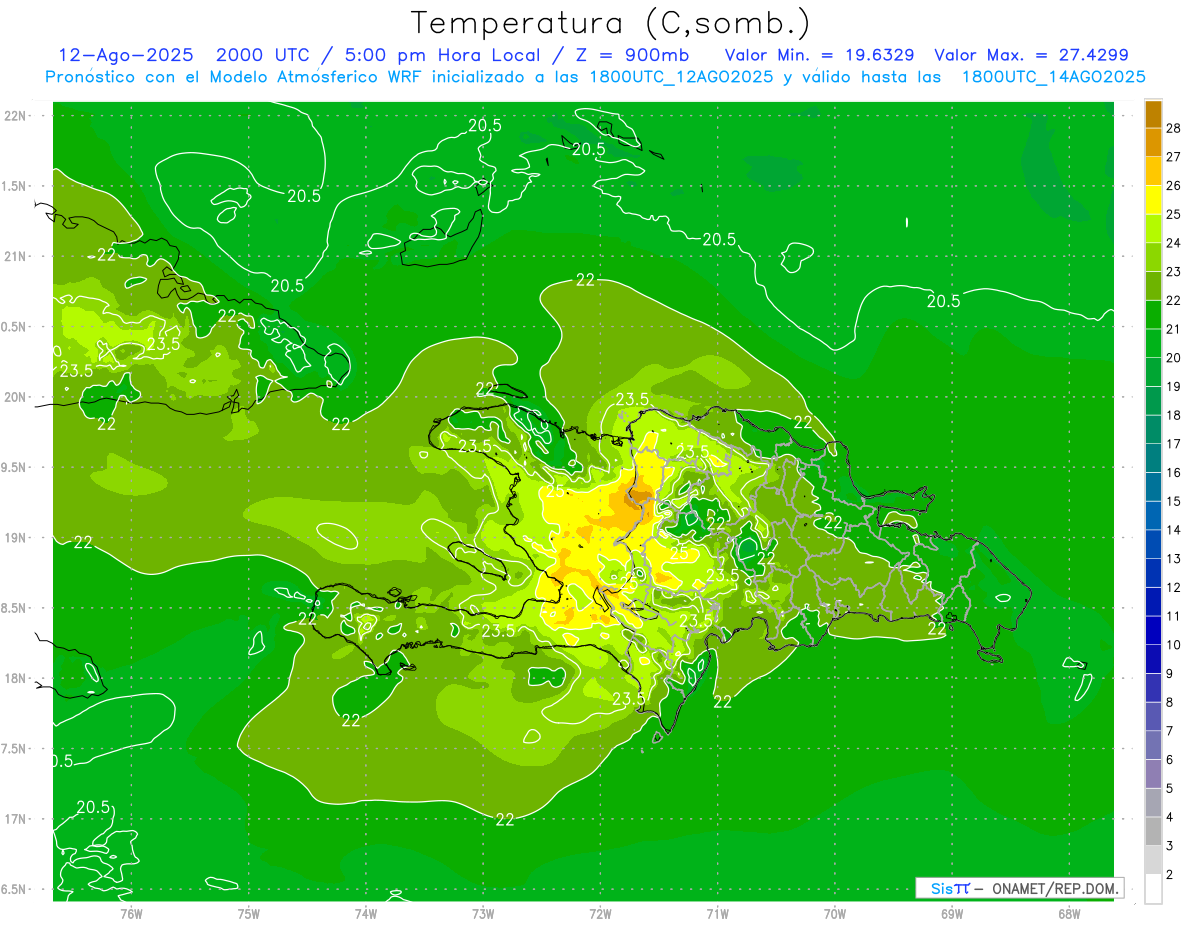This screenshot has height=927, width=1200.
Task: Click the teal swatch between 16 and 17
Action: (x=1153, y=458)
